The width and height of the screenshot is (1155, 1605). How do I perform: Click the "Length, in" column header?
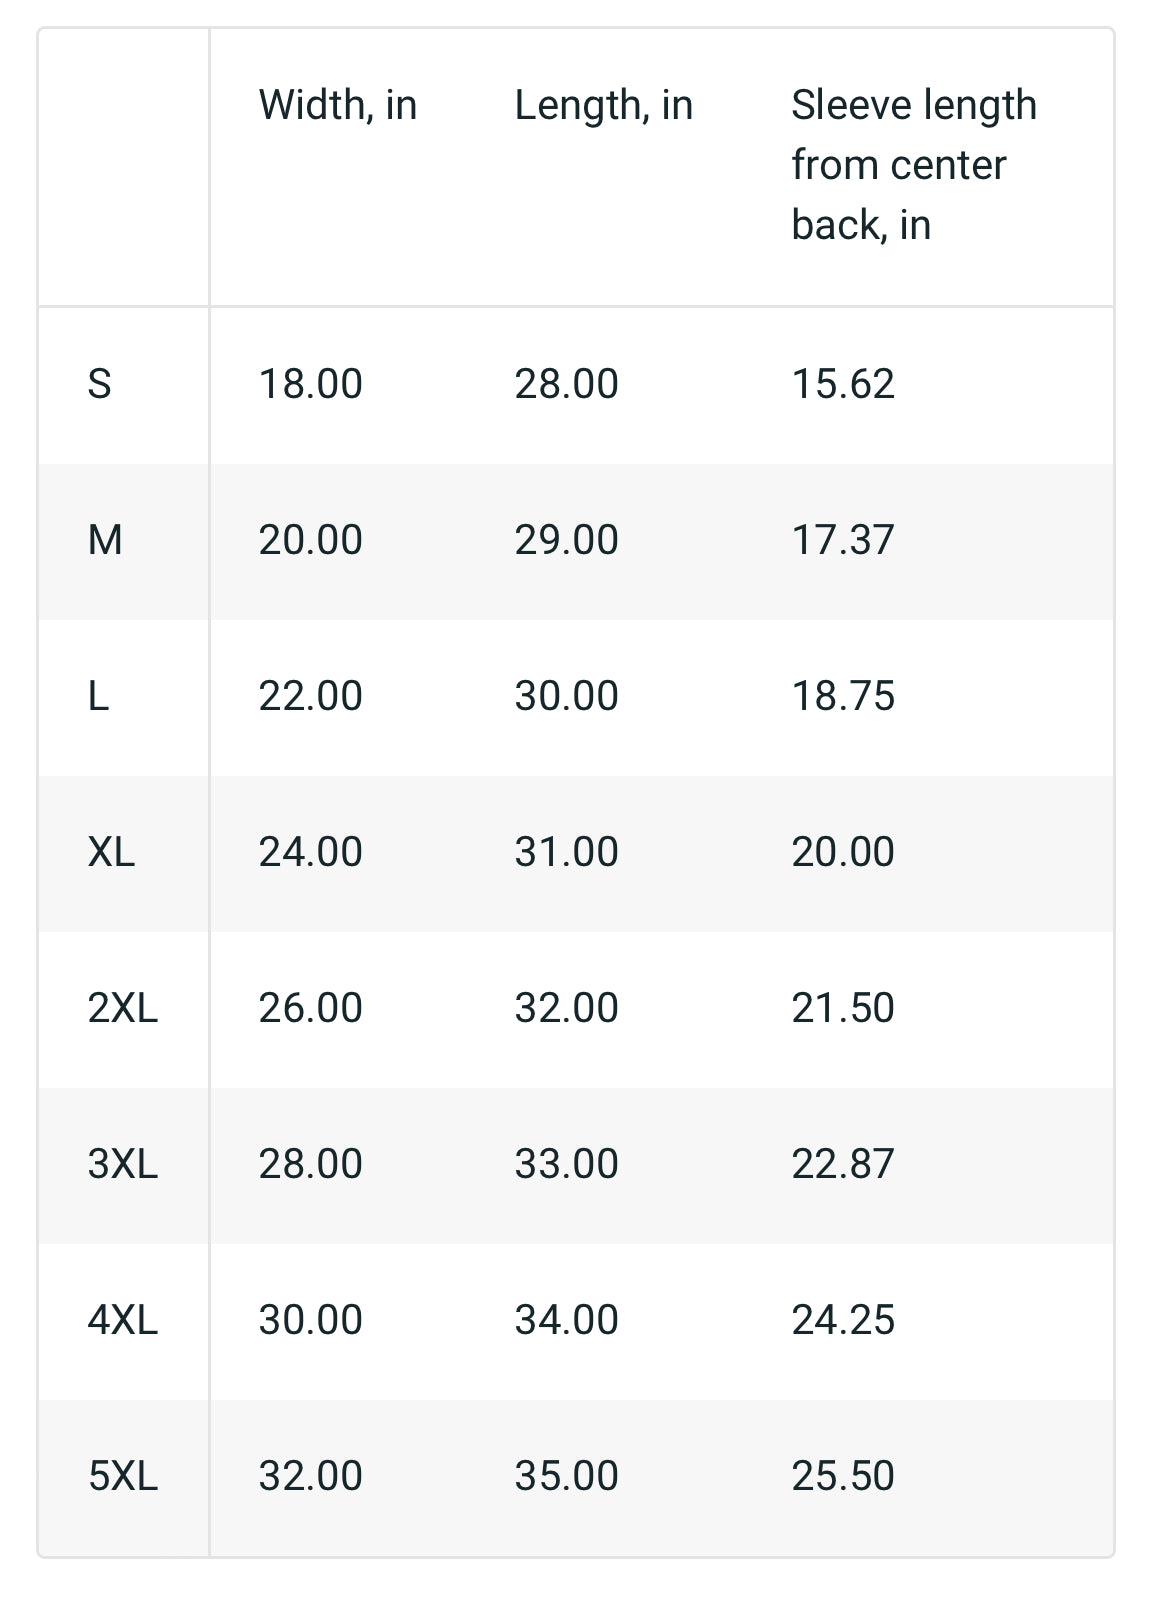point(603,105)
